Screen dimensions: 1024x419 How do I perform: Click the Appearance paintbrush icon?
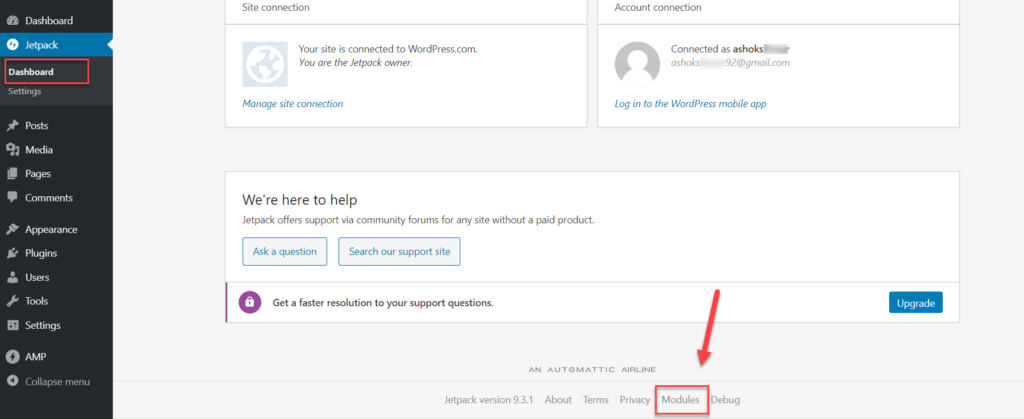12,229
